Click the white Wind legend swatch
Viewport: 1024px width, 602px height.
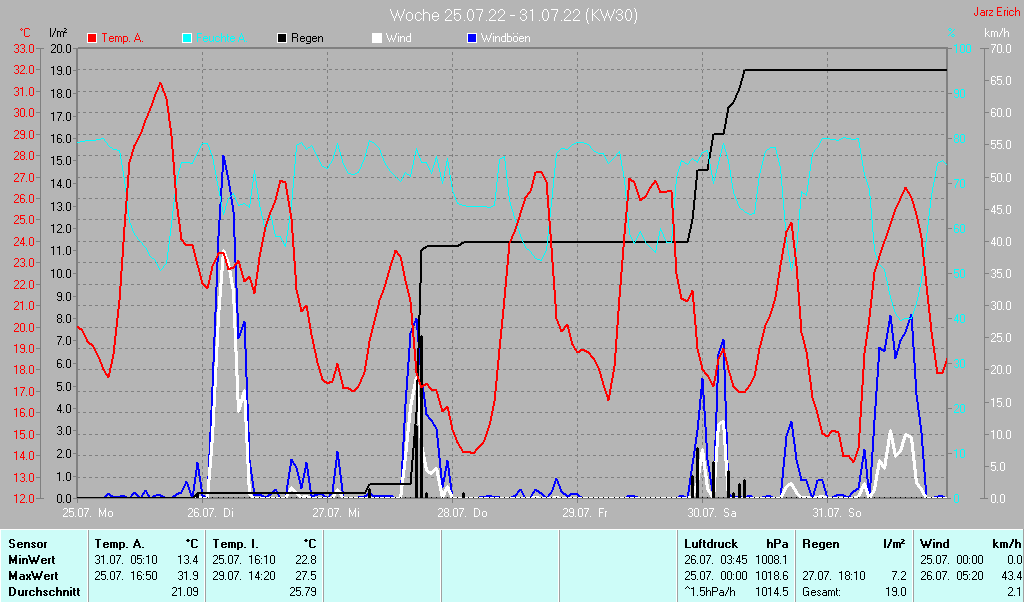click(x=377, y=38)
